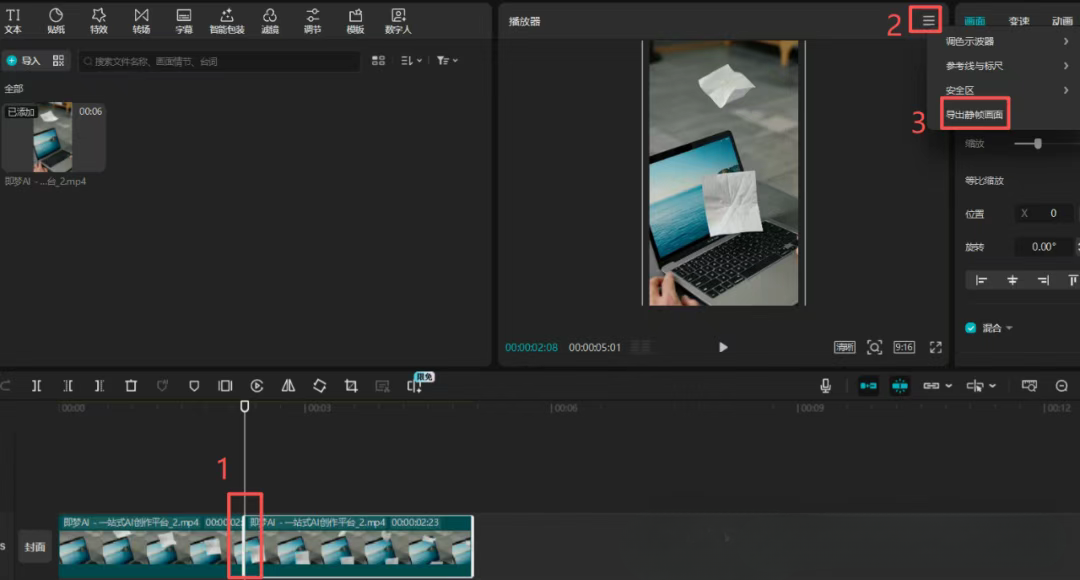
Task: Click the delete (trash) icon in timeline toolbar
Action: click(131, 385)
